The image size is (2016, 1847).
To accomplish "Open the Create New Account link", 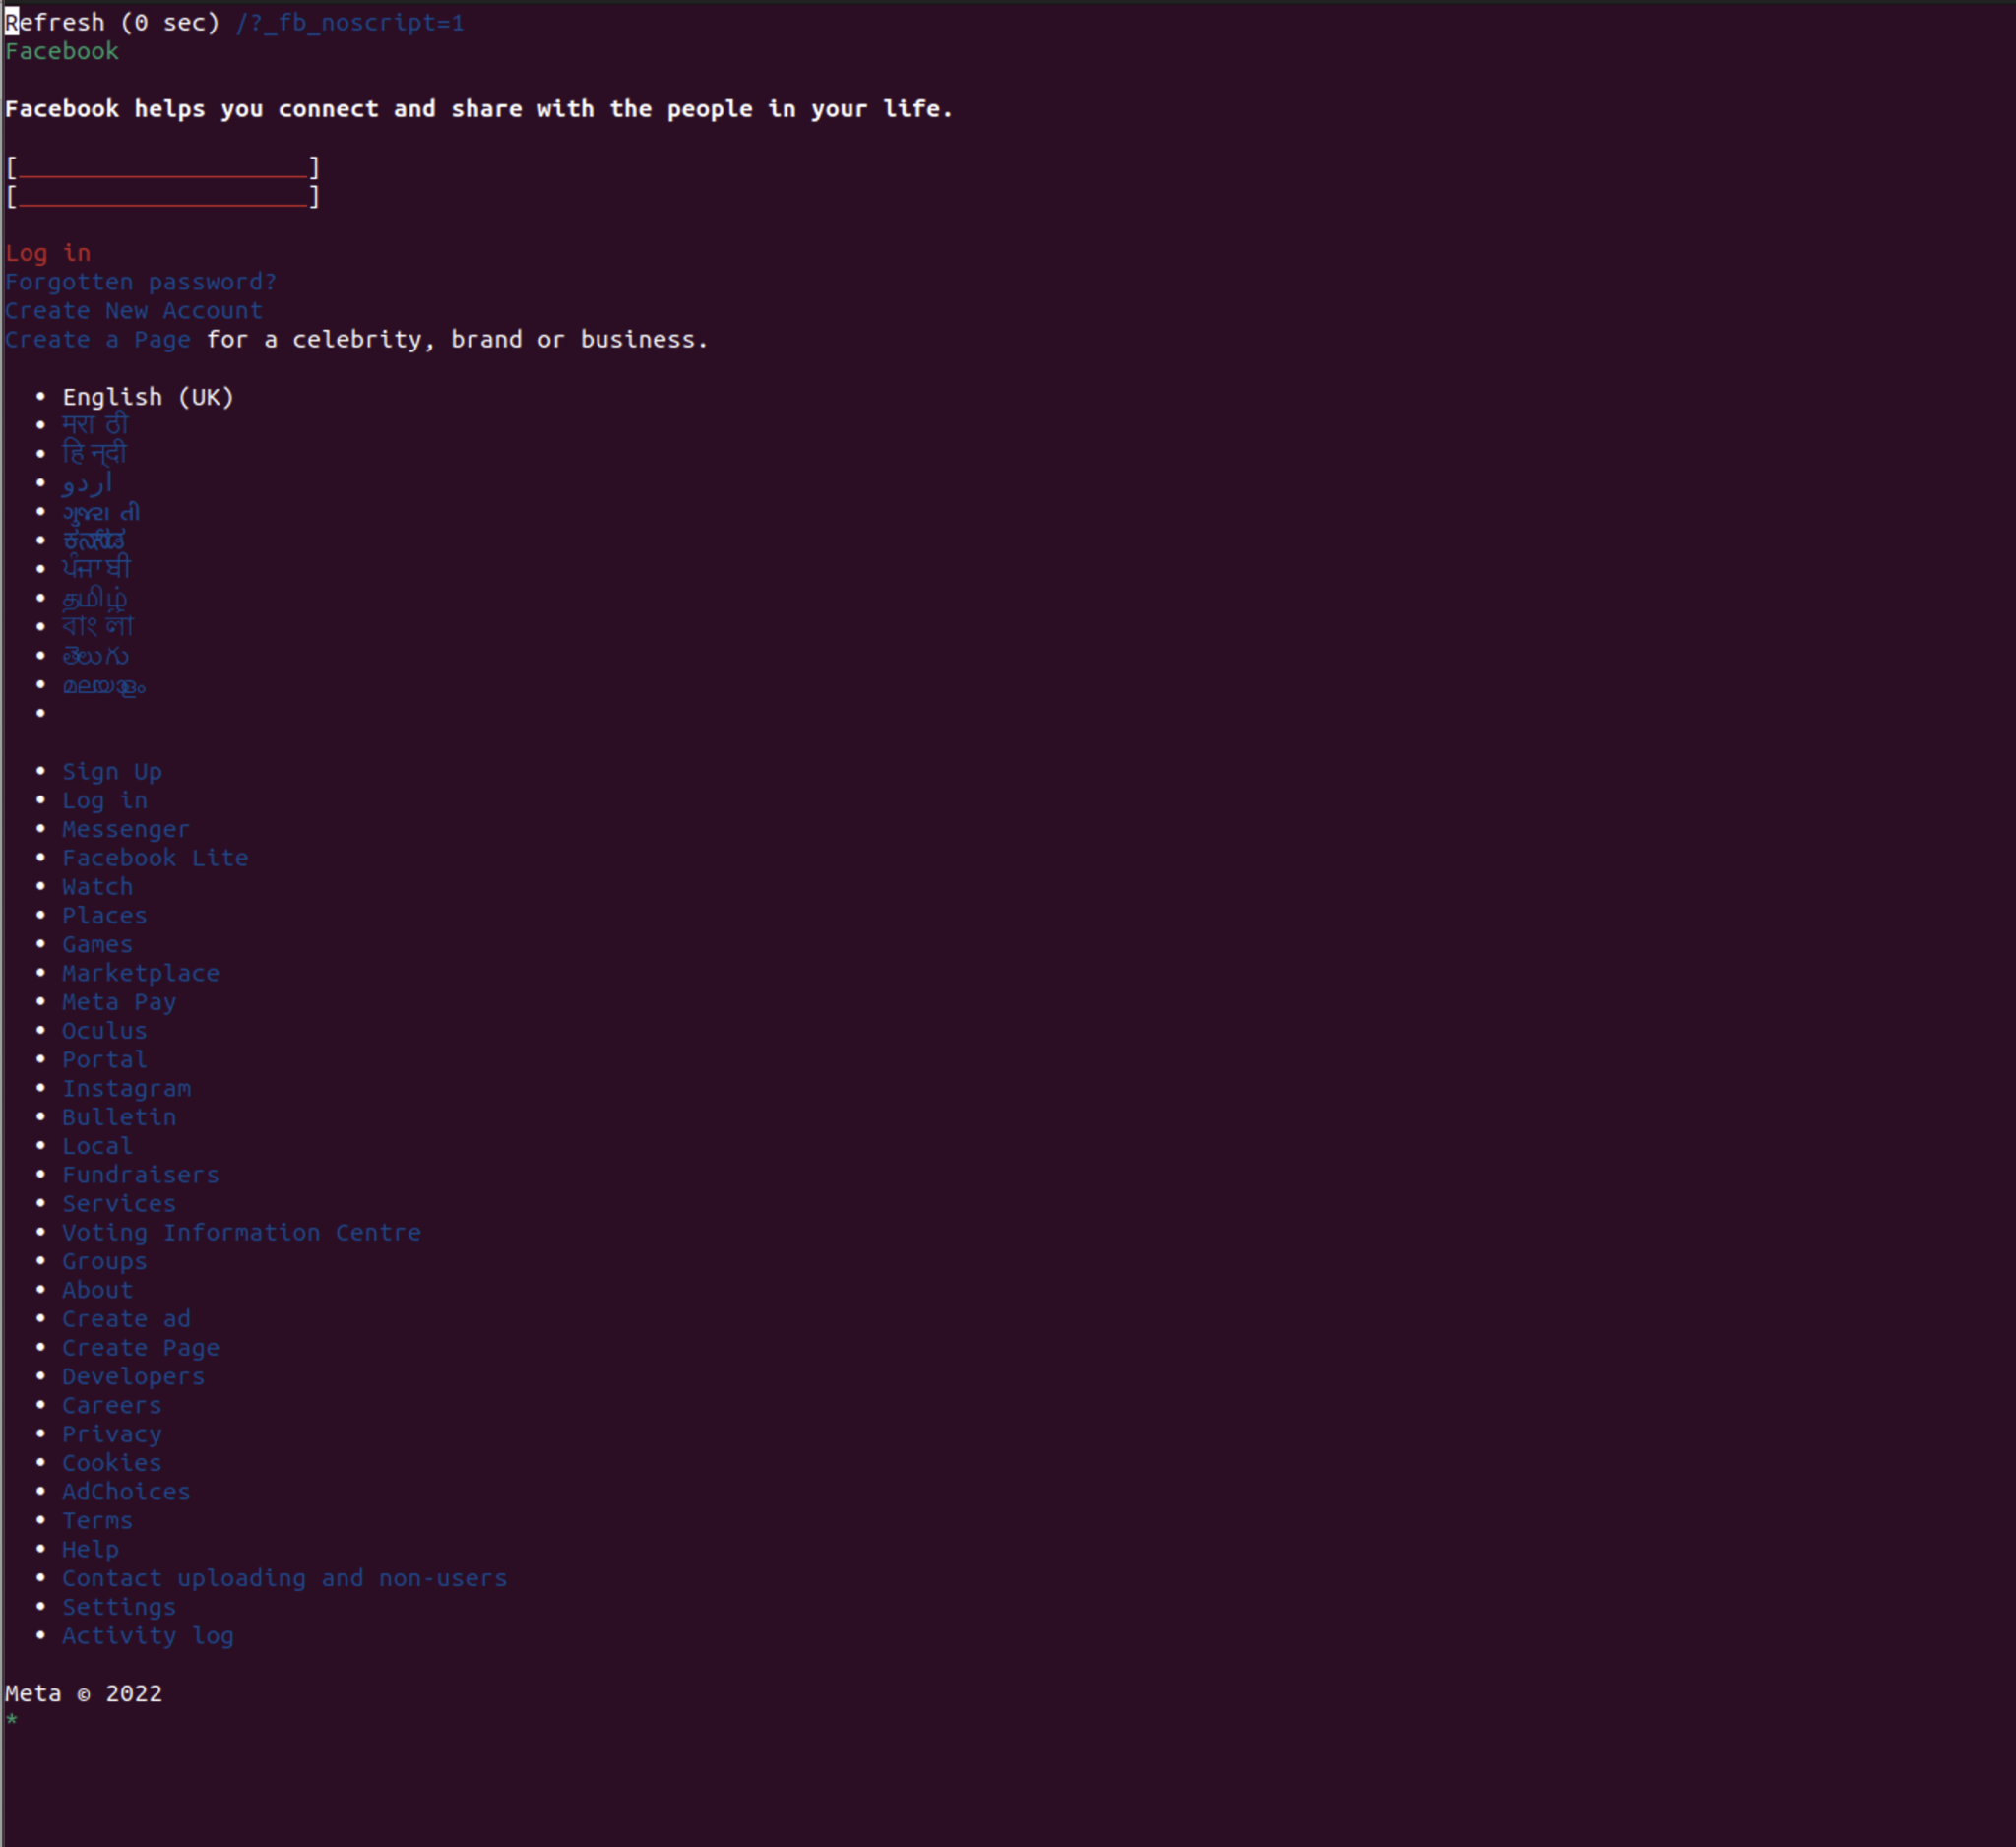I will click(134, 311).
